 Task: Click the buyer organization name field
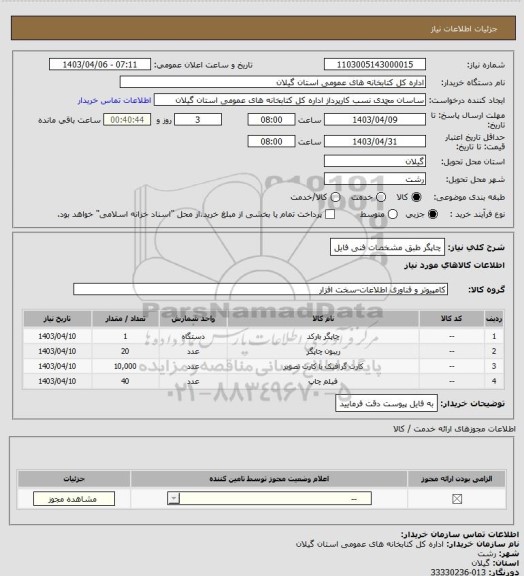pos(273,82)
